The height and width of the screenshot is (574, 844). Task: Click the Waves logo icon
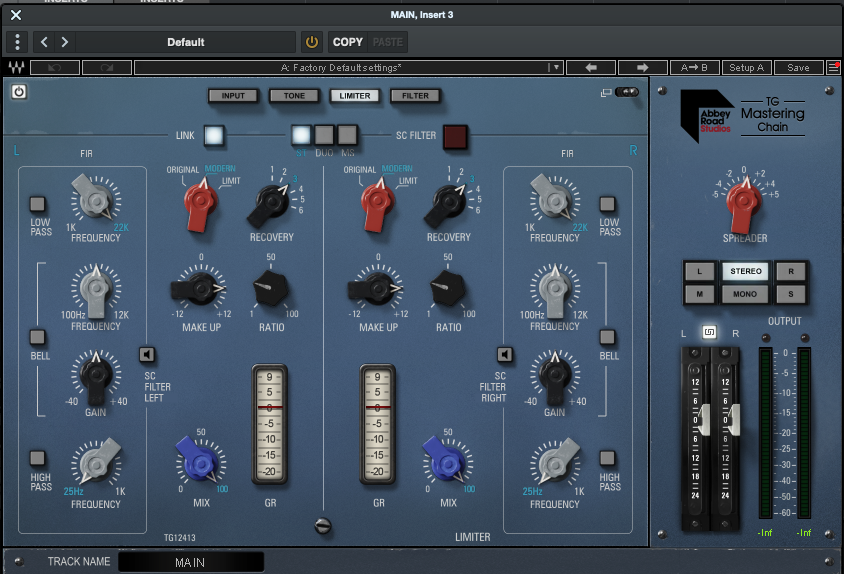click(x=17, y=67)
